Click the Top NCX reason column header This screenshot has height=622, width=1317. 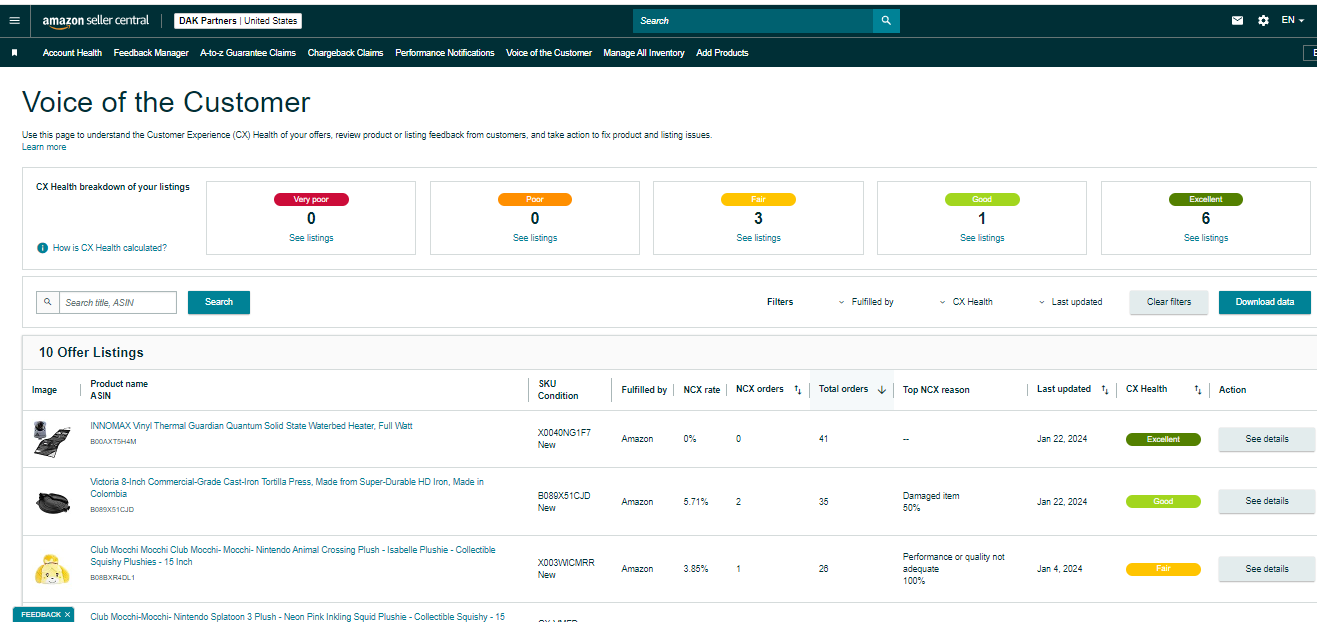pos(936,390)
